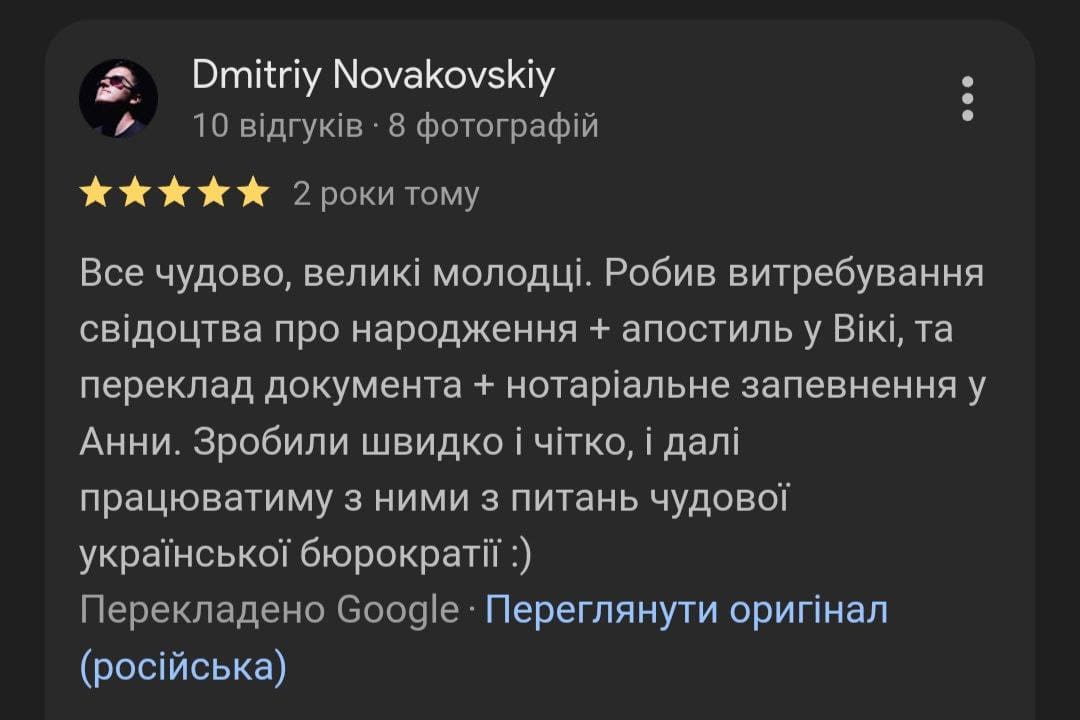Open the three-dot review options menu

click(x=967, y=99)
